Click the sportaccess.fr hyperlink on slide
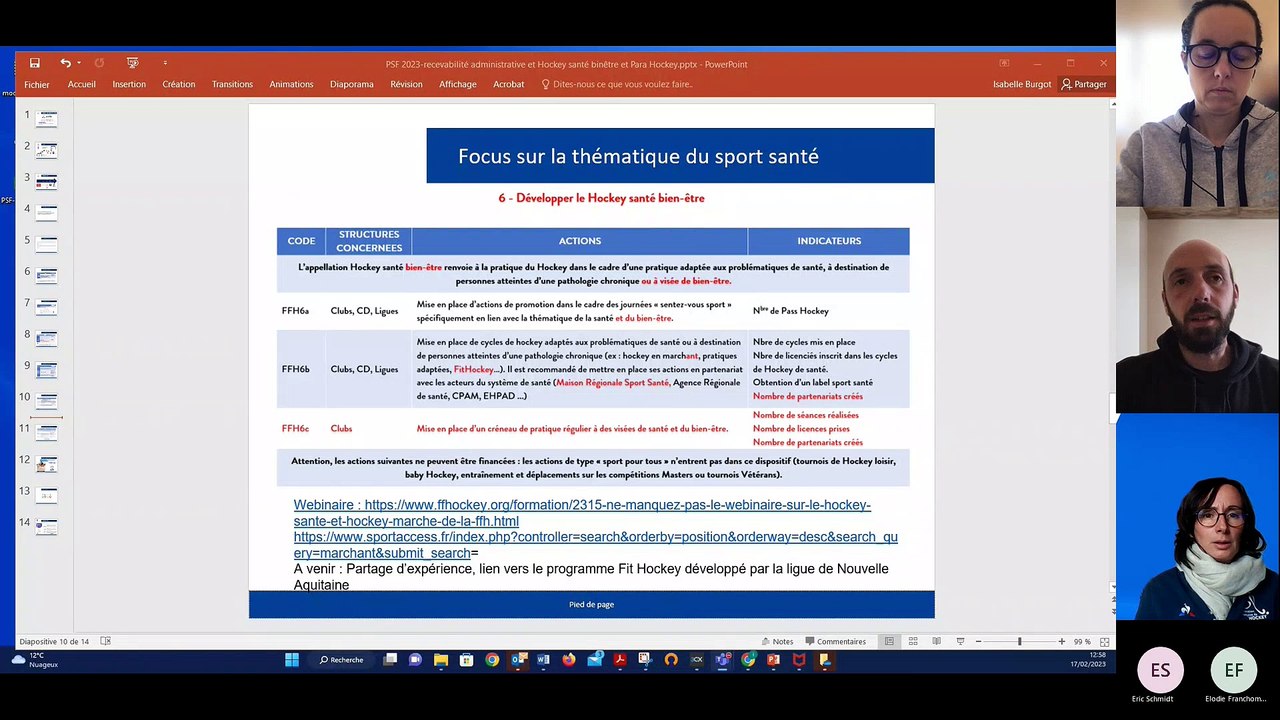1280x720 pixels. point(595,545)
